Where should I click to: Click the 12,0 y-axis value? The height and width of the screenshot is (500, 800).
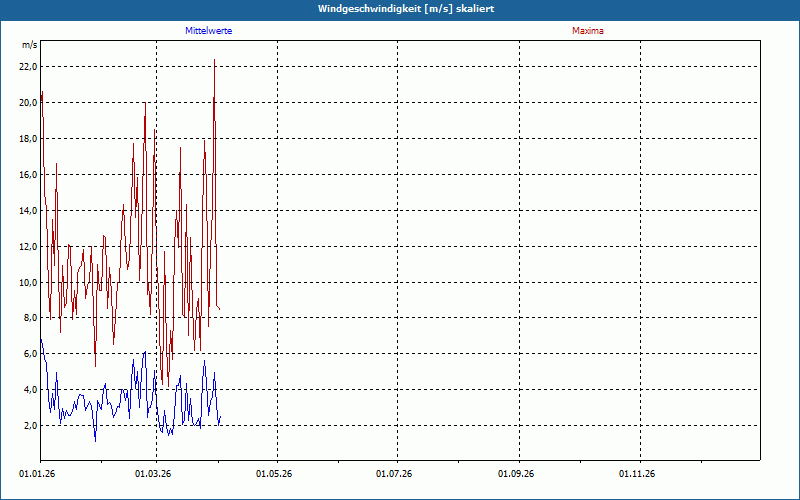(28, 247)
